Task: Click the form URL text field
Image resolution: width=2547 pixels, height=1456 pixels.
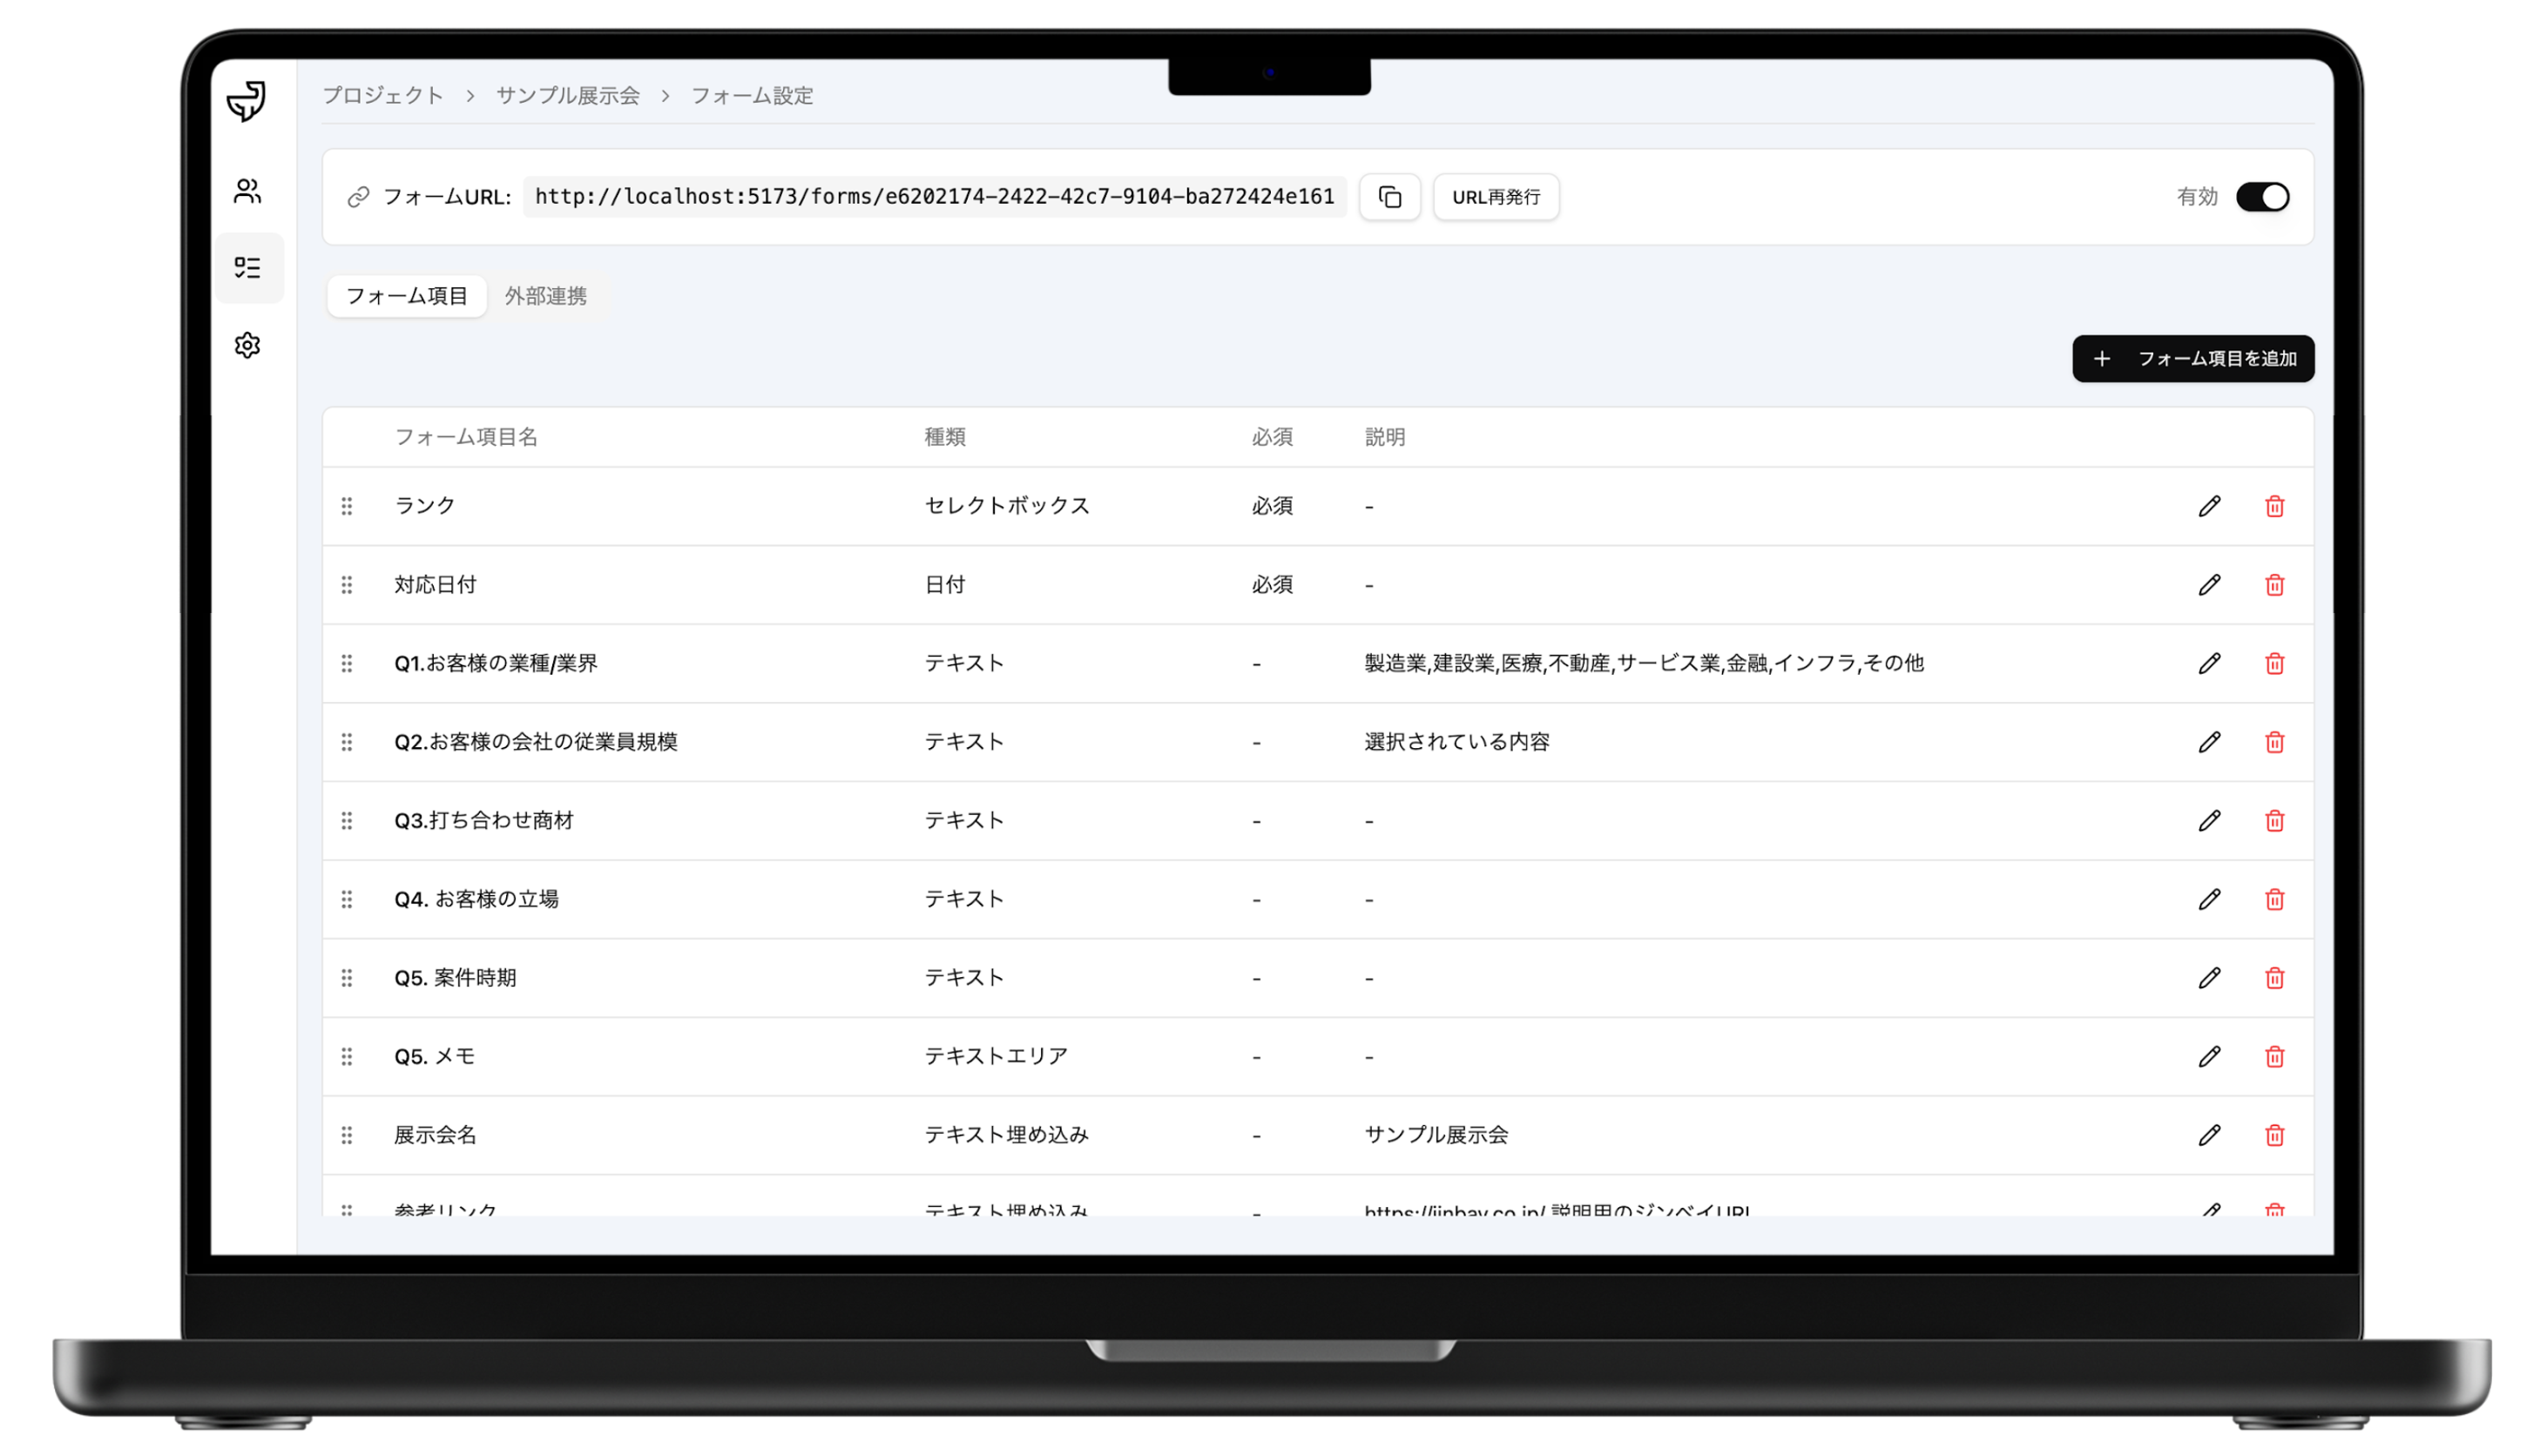Action: [934, 197]
